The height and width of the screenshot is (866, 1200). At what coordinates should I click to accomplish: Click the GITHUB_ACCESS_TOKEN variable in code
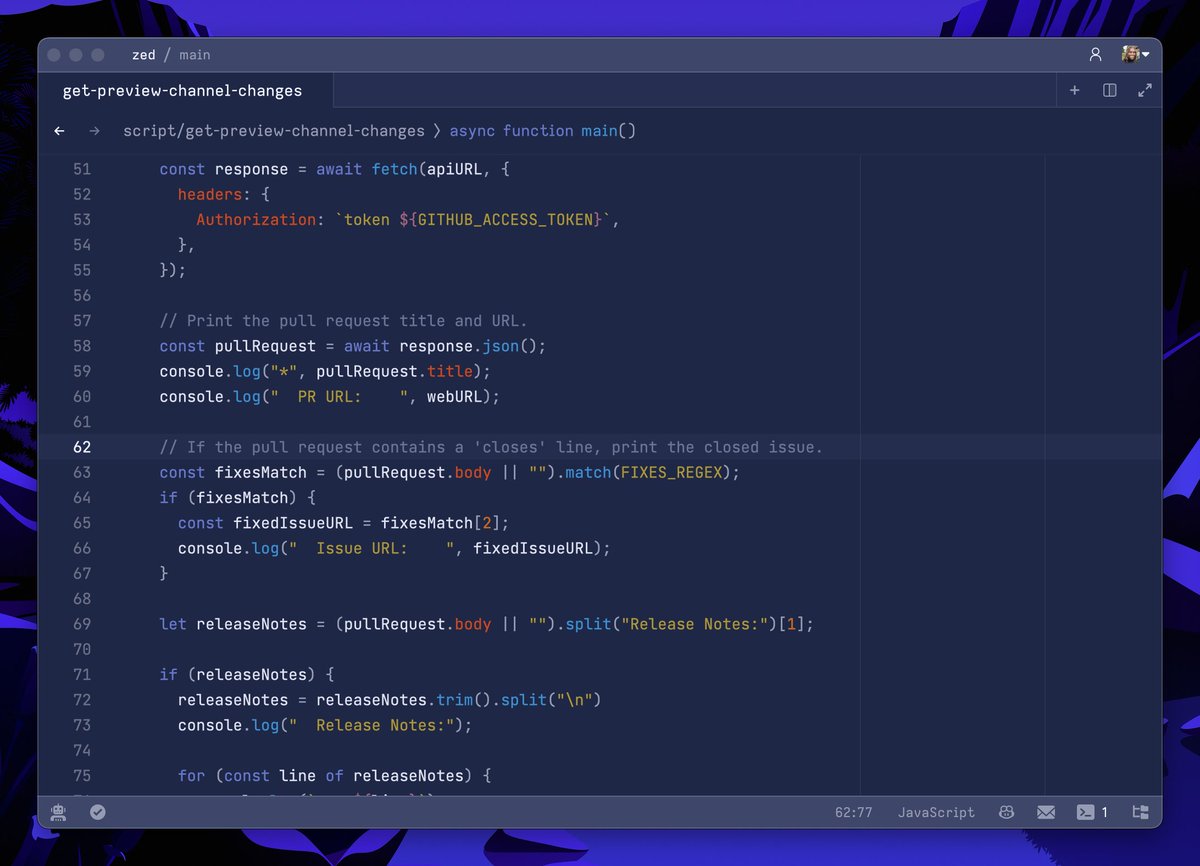click(x=505, y=220)
